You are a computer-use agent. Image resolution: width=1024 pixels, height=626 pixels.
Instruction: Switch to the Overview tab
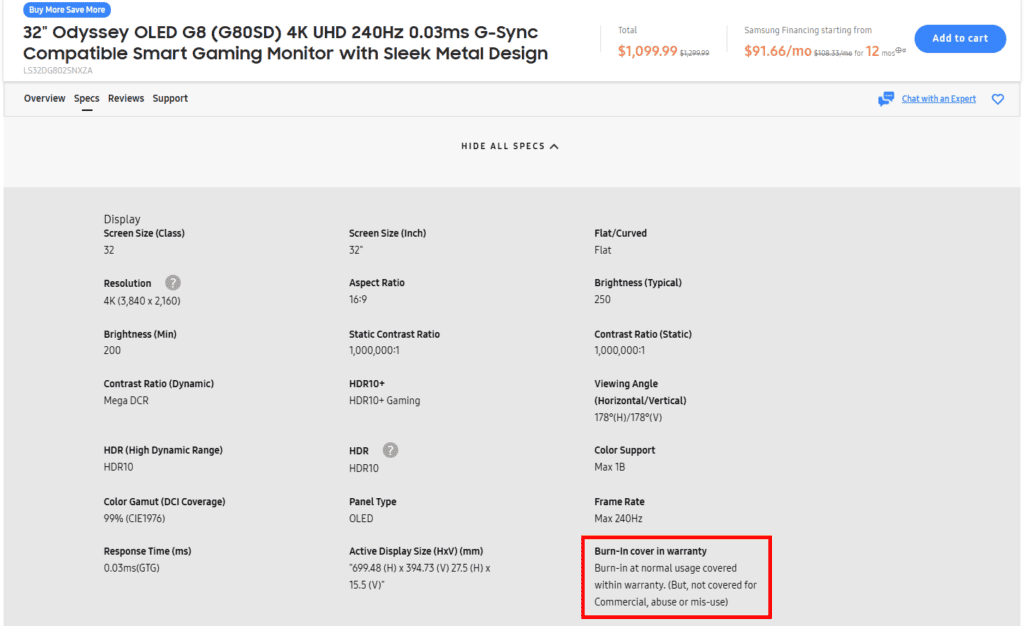coord(44,98)
